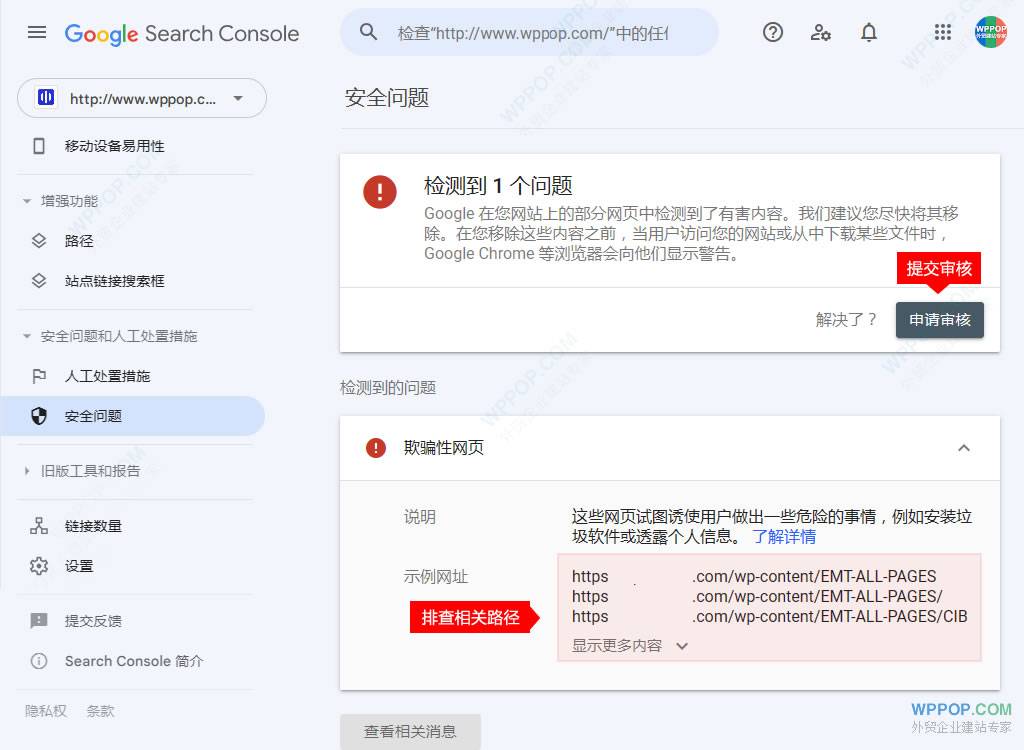Click the 解决了？ text
1024x750 pixels.
pos(846,320)
